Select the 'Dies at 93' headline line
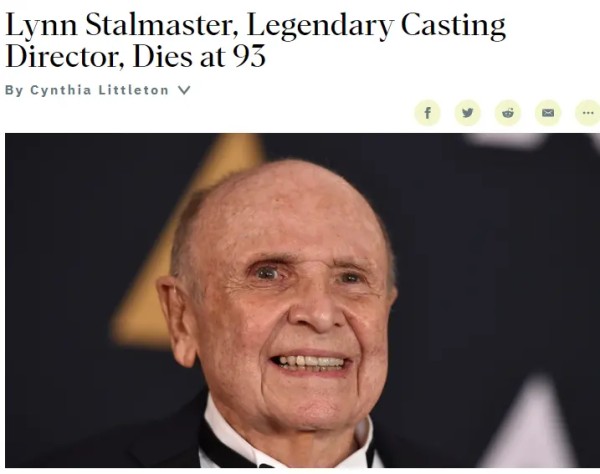This screenshot has height=474, width=600. [x=199, y=57]
